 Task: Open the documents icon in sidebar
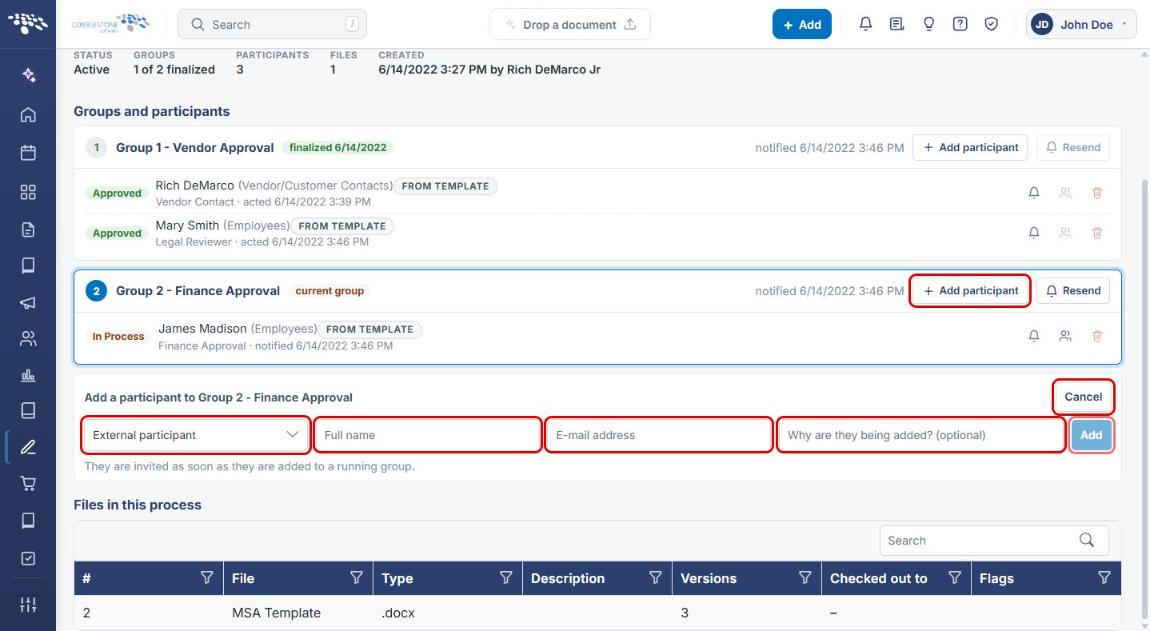28,230
